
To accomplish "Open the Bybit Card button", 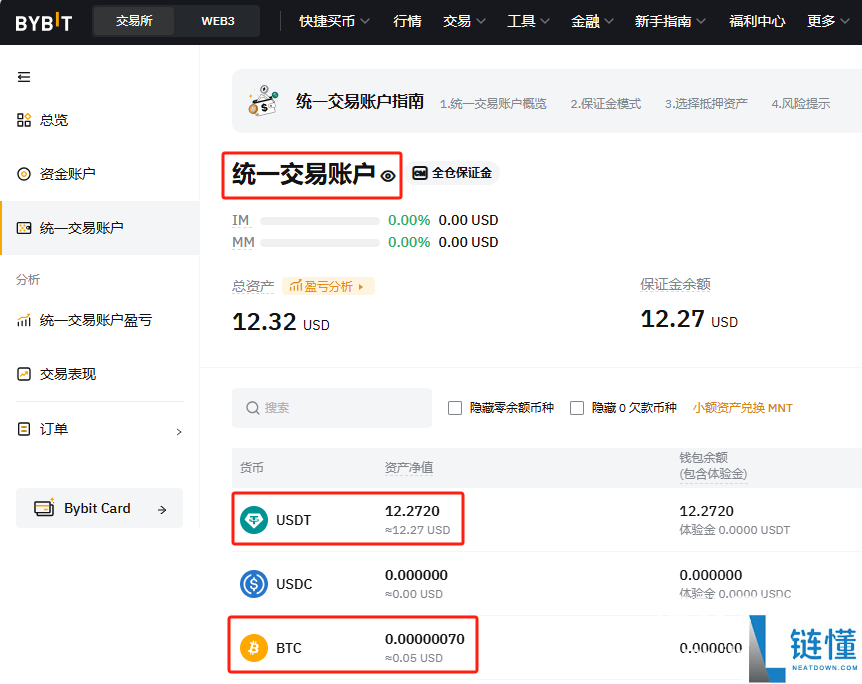I will (x=100, y=508).
